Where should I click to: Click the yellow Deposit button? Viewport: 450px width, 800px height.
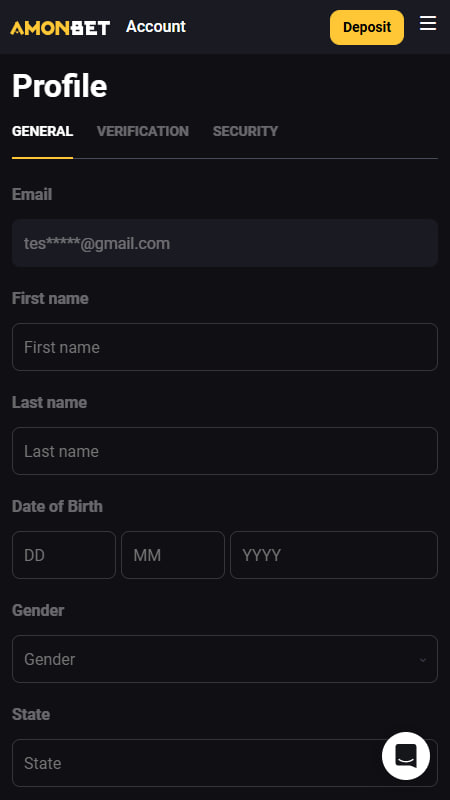click(x=367, y=27)
